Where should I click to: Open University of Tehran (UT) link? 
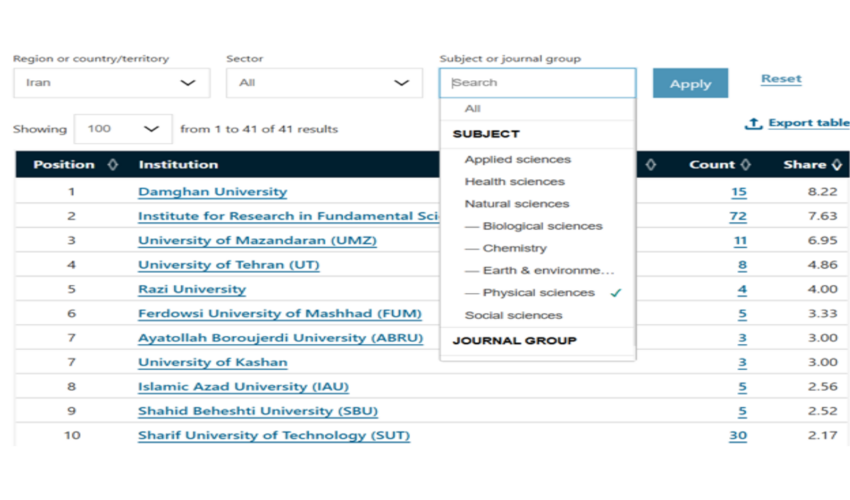pyautogui.click(x=228, y=265)
